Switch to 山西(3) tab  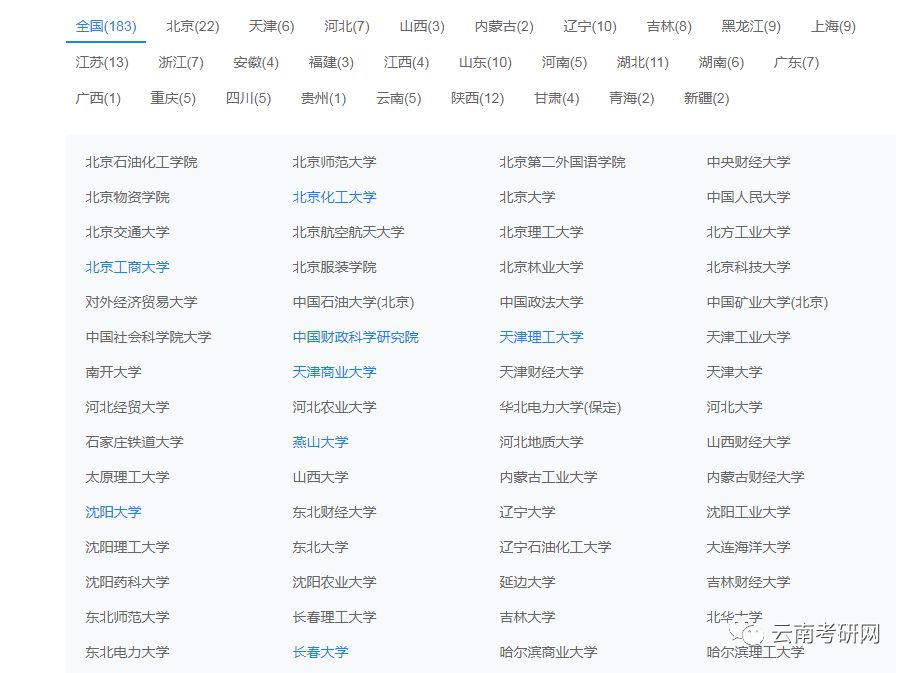pyautogui.click(x=422, y=27)
